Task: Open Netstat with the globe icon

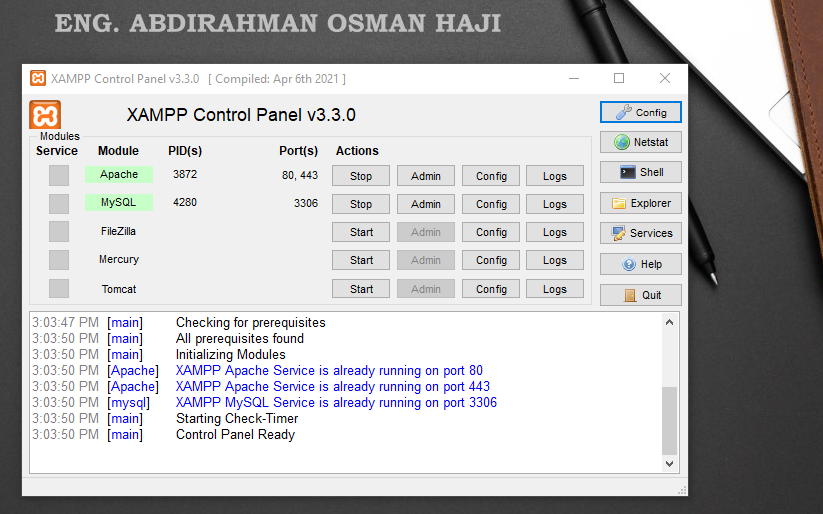Action: (x=641, y=142)
